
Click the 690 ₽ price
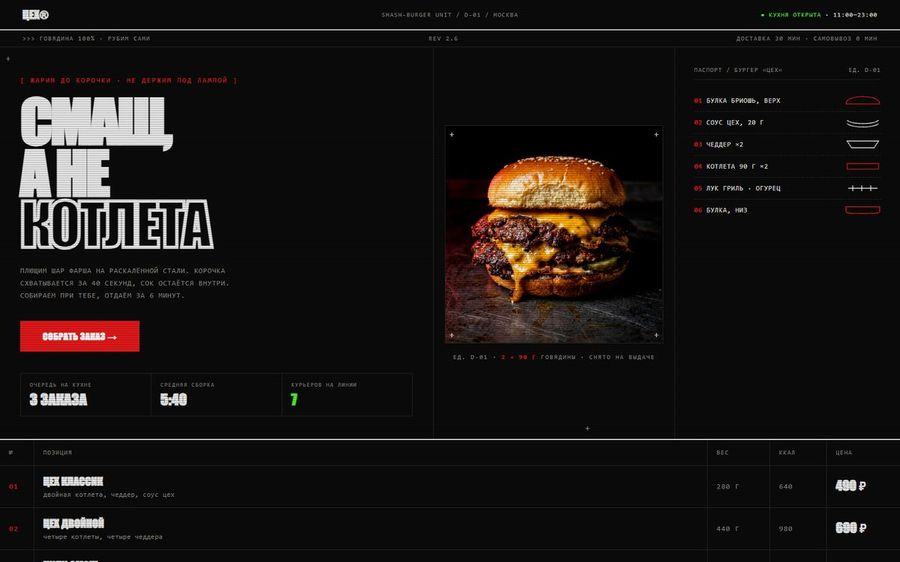[x=851, y=528]
